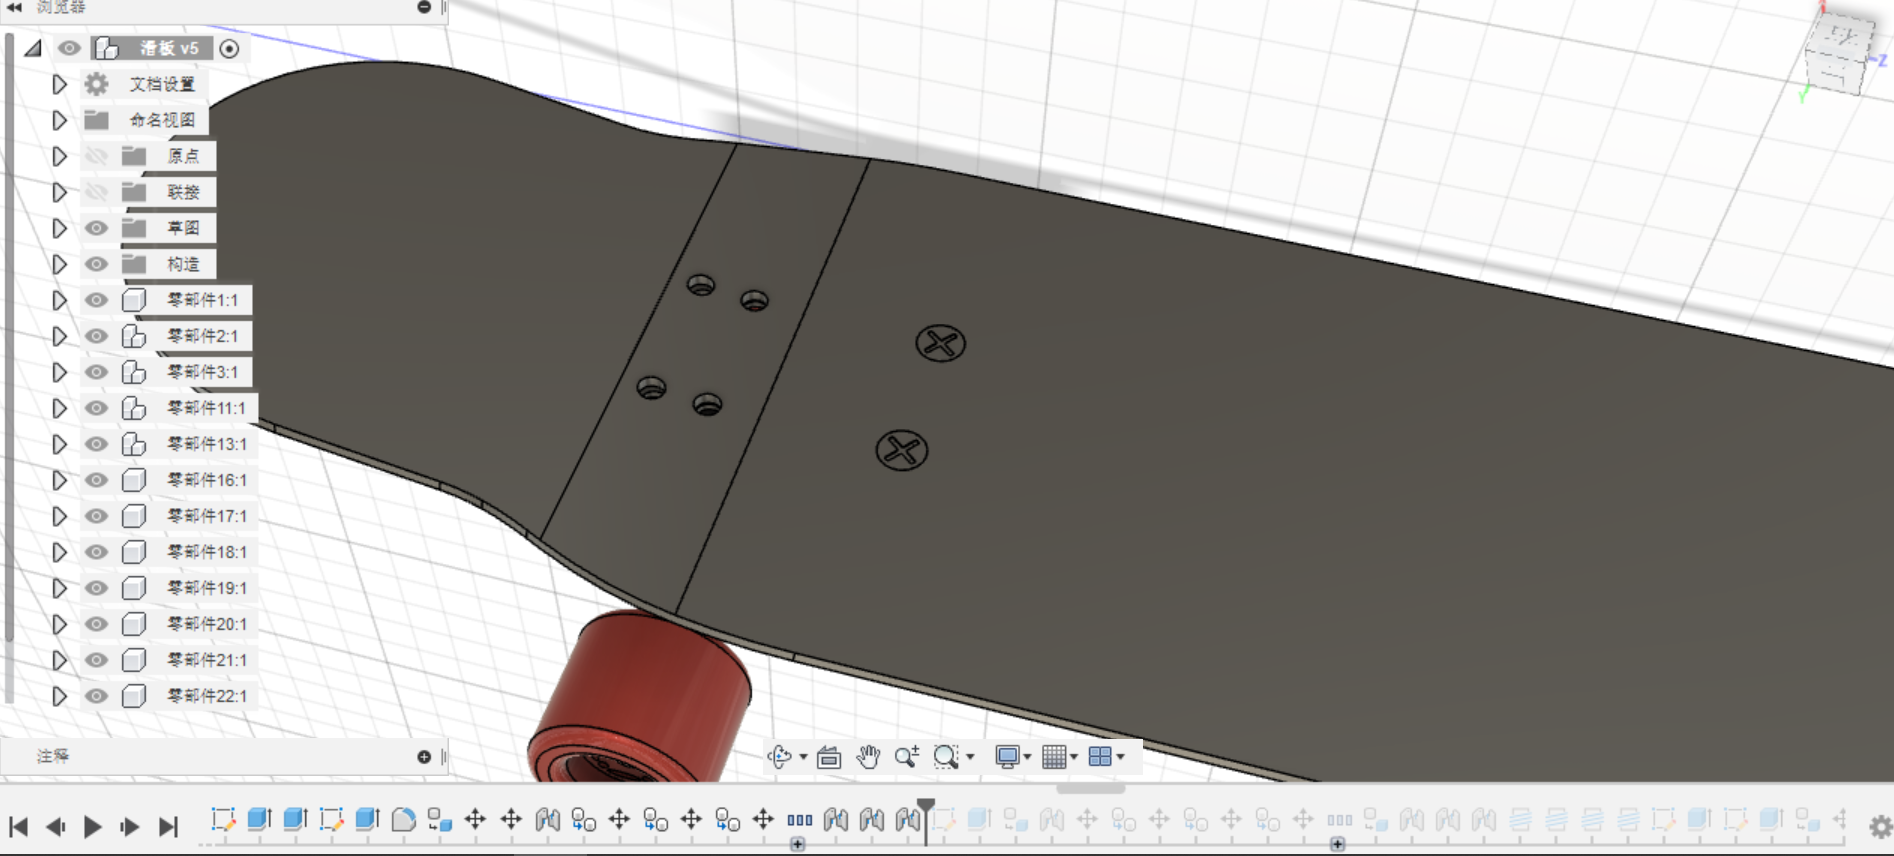Image resolution: width=1894 pixels, height=856 pixels.
Task: Open the Grid and Snaps dropdown arrow
Action: (1074, 757)
